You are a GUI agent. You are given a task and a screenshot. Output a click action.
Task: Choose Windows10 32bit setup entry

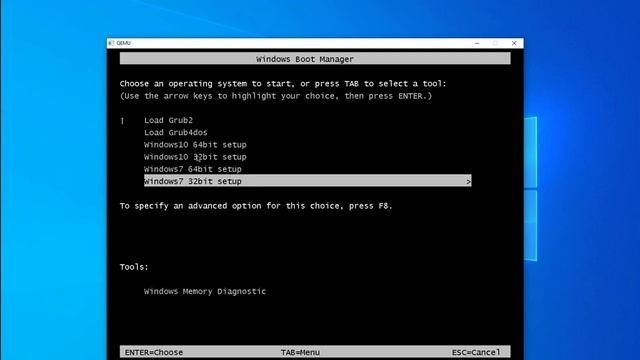[x=195, y=157]
